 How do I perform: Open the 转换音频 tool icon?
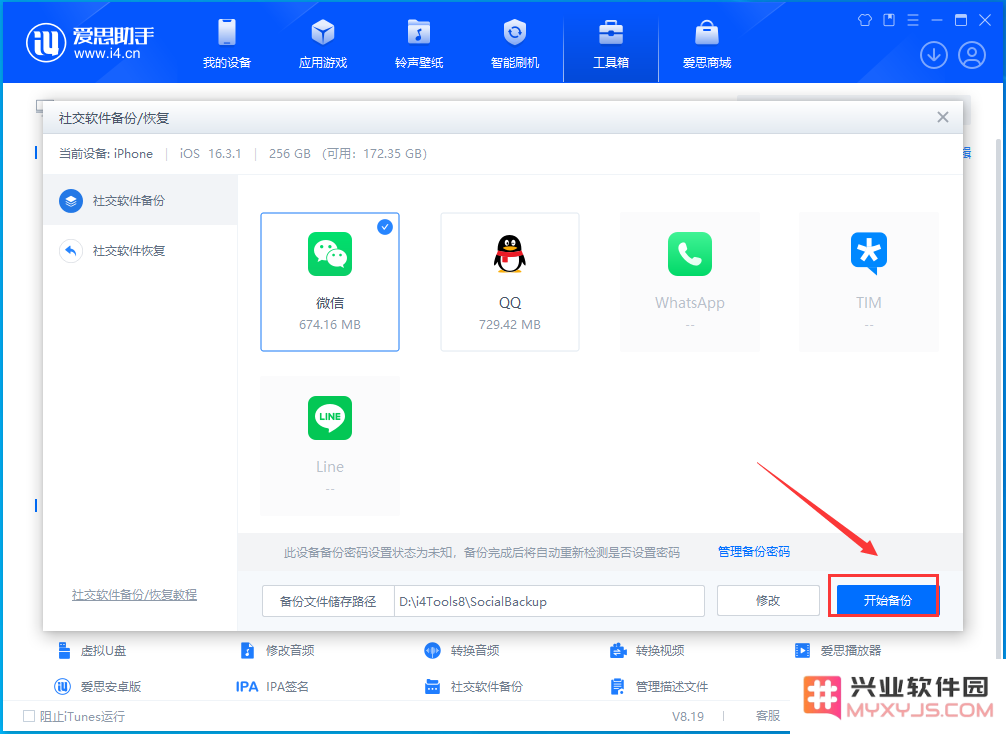click(x=432, y=651)
